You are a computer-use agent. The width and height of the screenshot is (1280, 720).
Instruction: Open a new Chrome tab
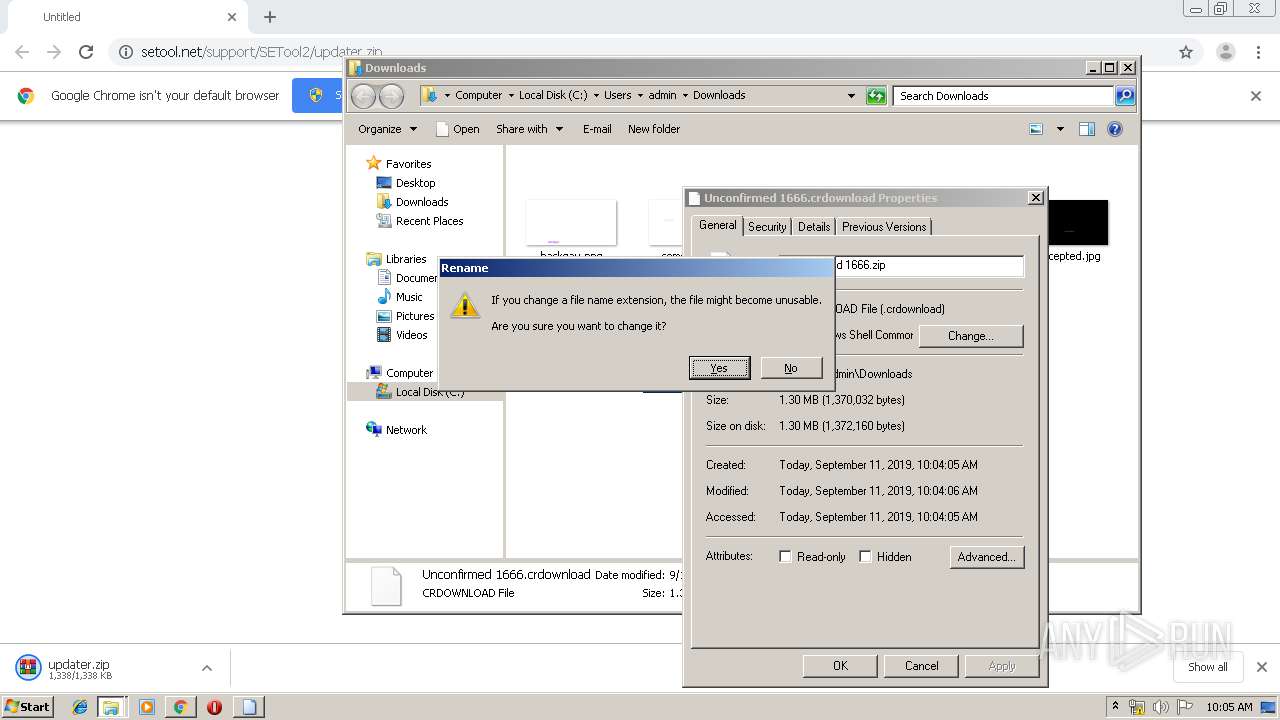pyautogui.click(x=270, y=17)
